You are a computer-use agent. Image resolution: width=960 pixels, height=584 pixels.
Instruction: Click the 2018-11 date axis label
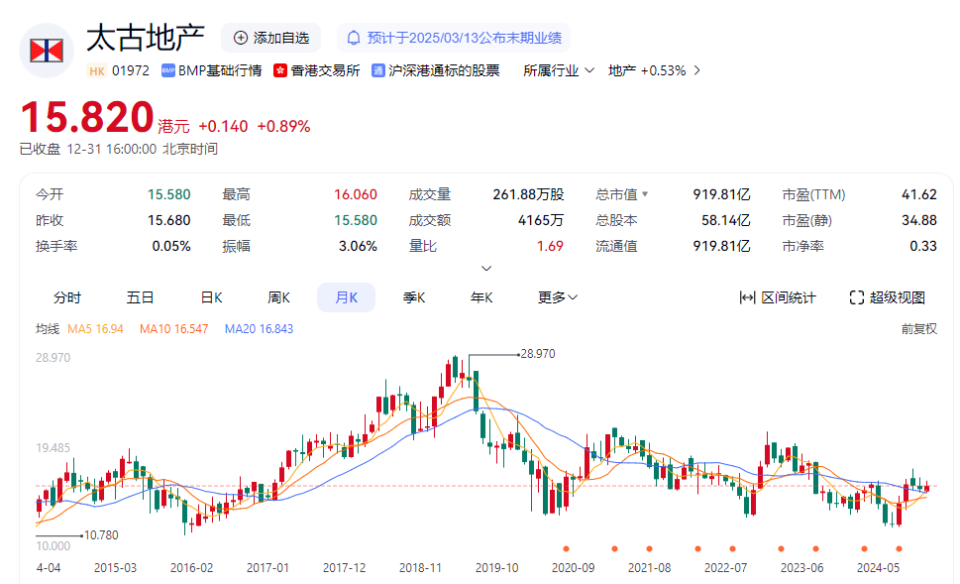point(420,568)
